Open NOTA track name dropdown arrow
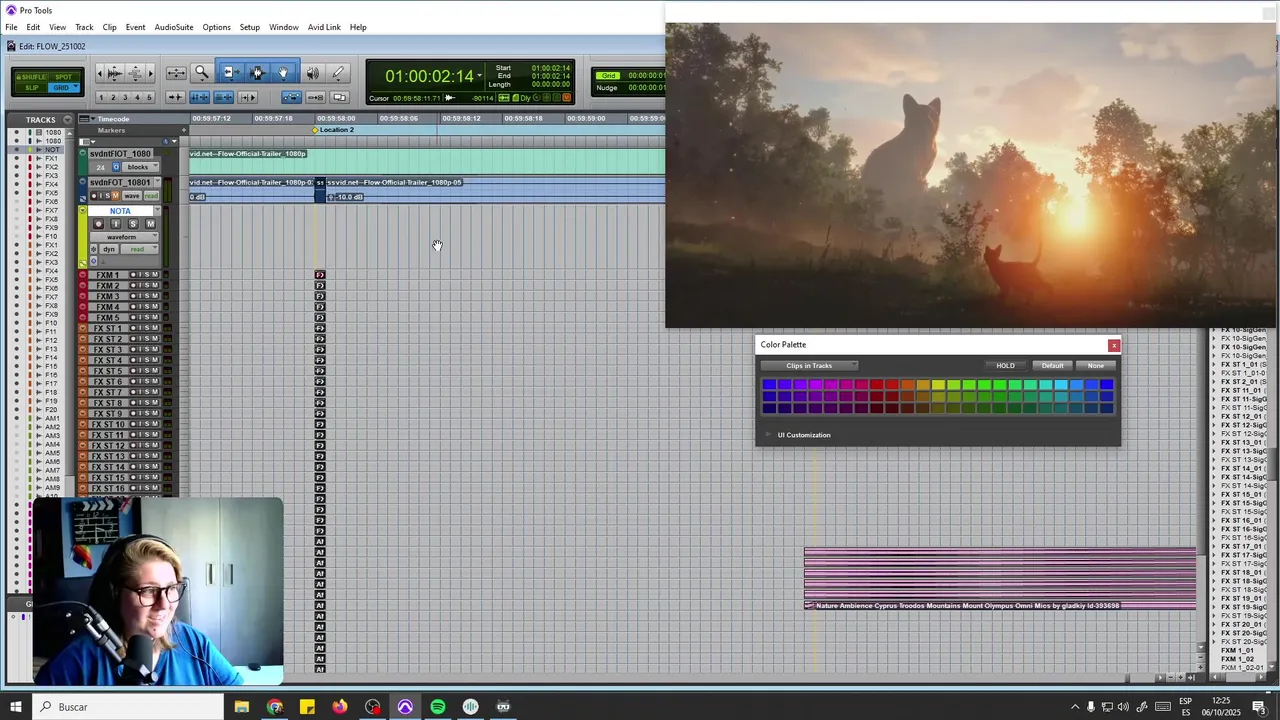1280x720 pixels. (x=157, y=210)
